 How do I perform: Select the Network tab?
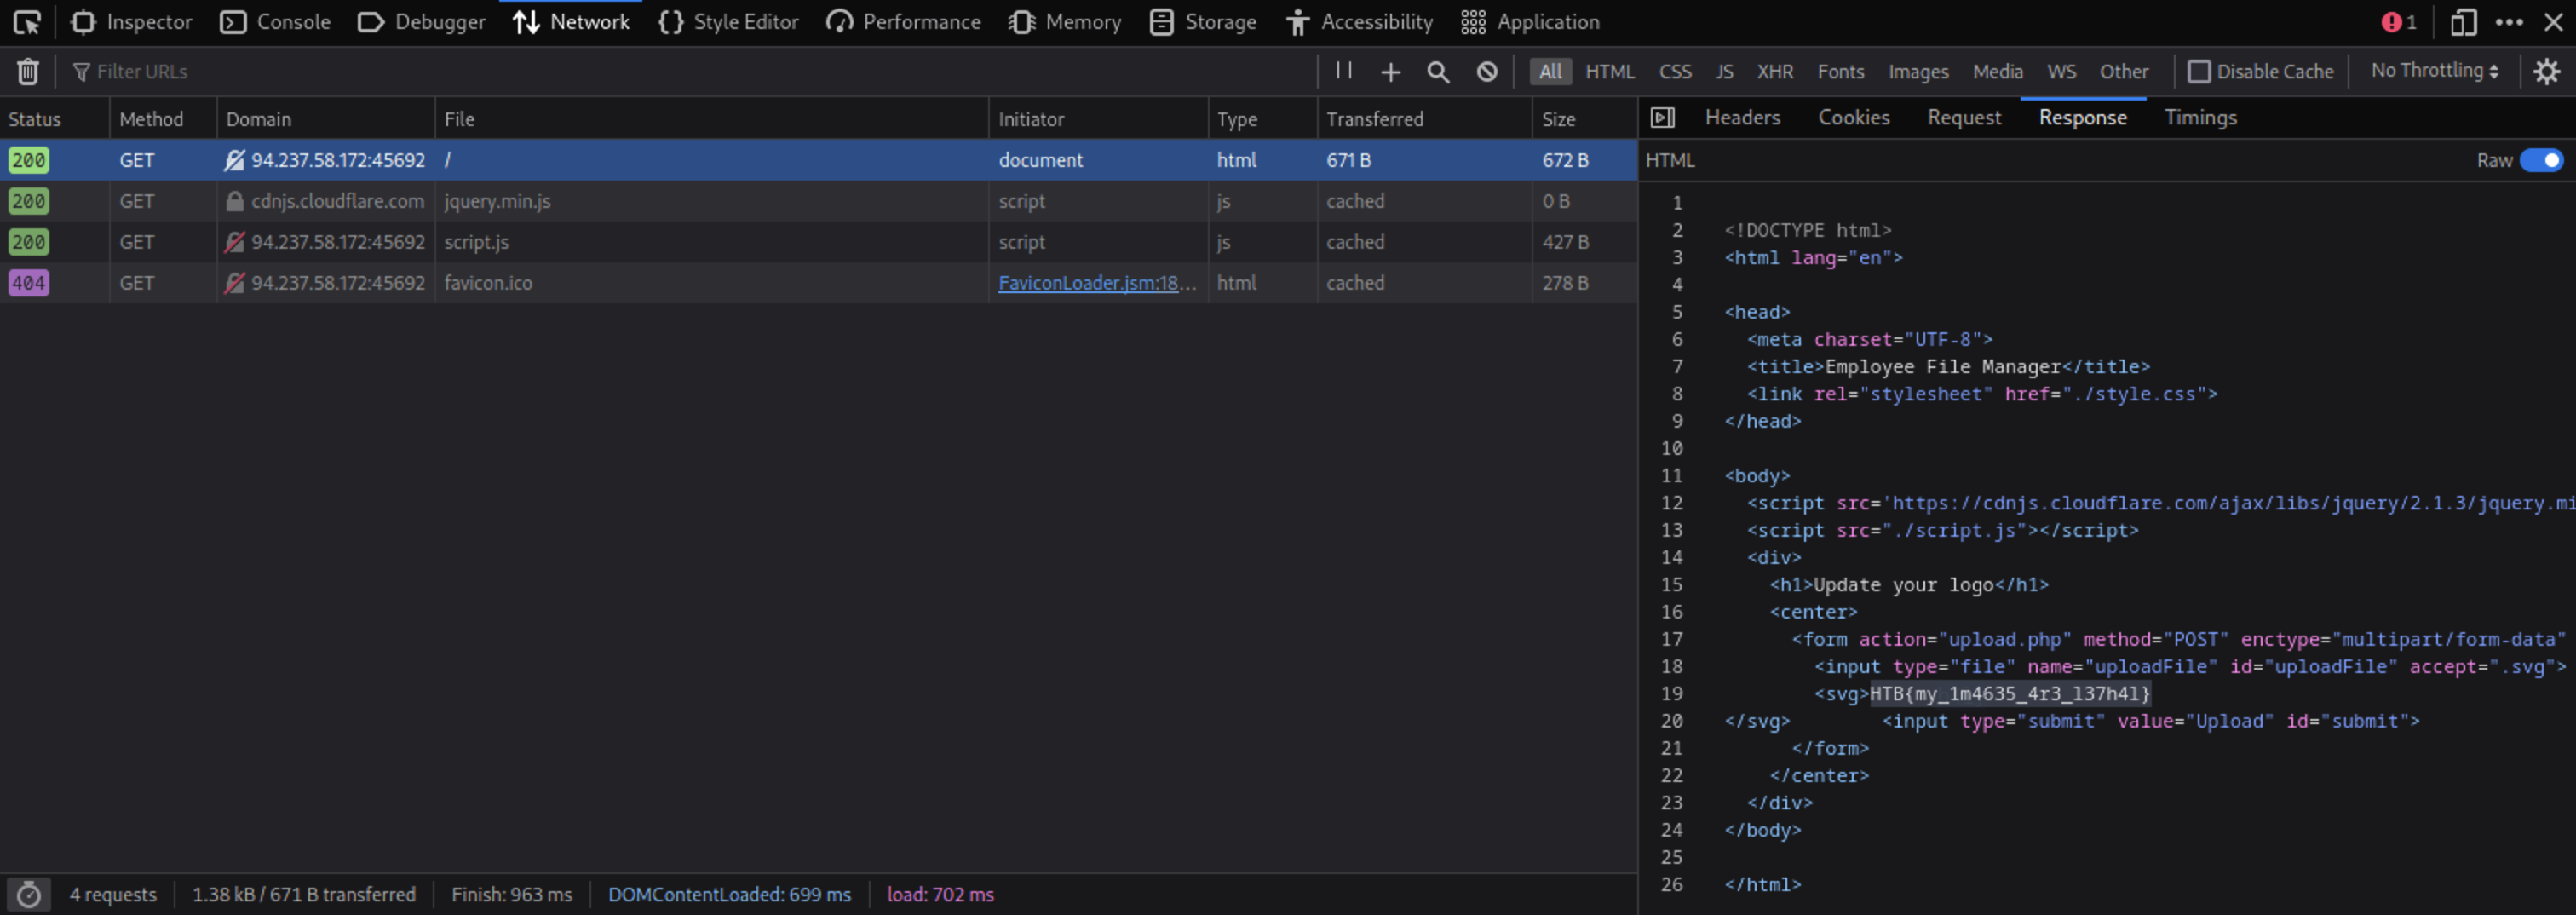tap(571, 22)
